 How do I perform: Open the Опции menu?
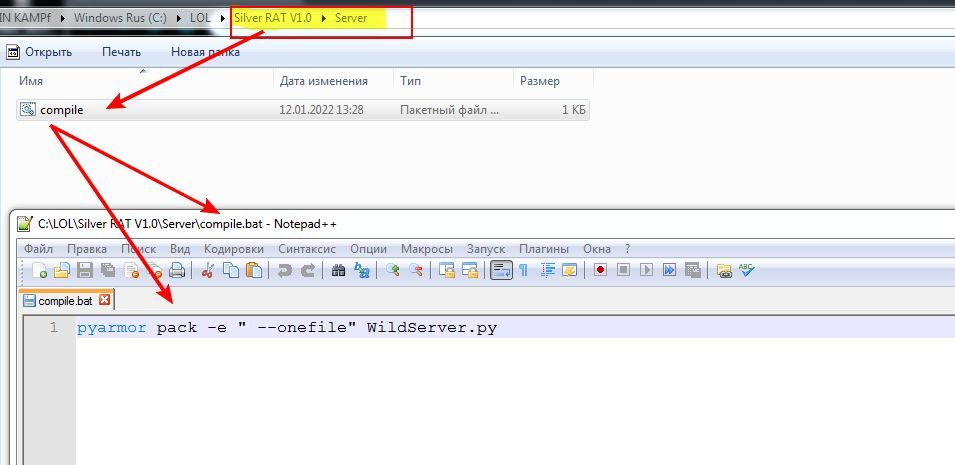(368, 249)
